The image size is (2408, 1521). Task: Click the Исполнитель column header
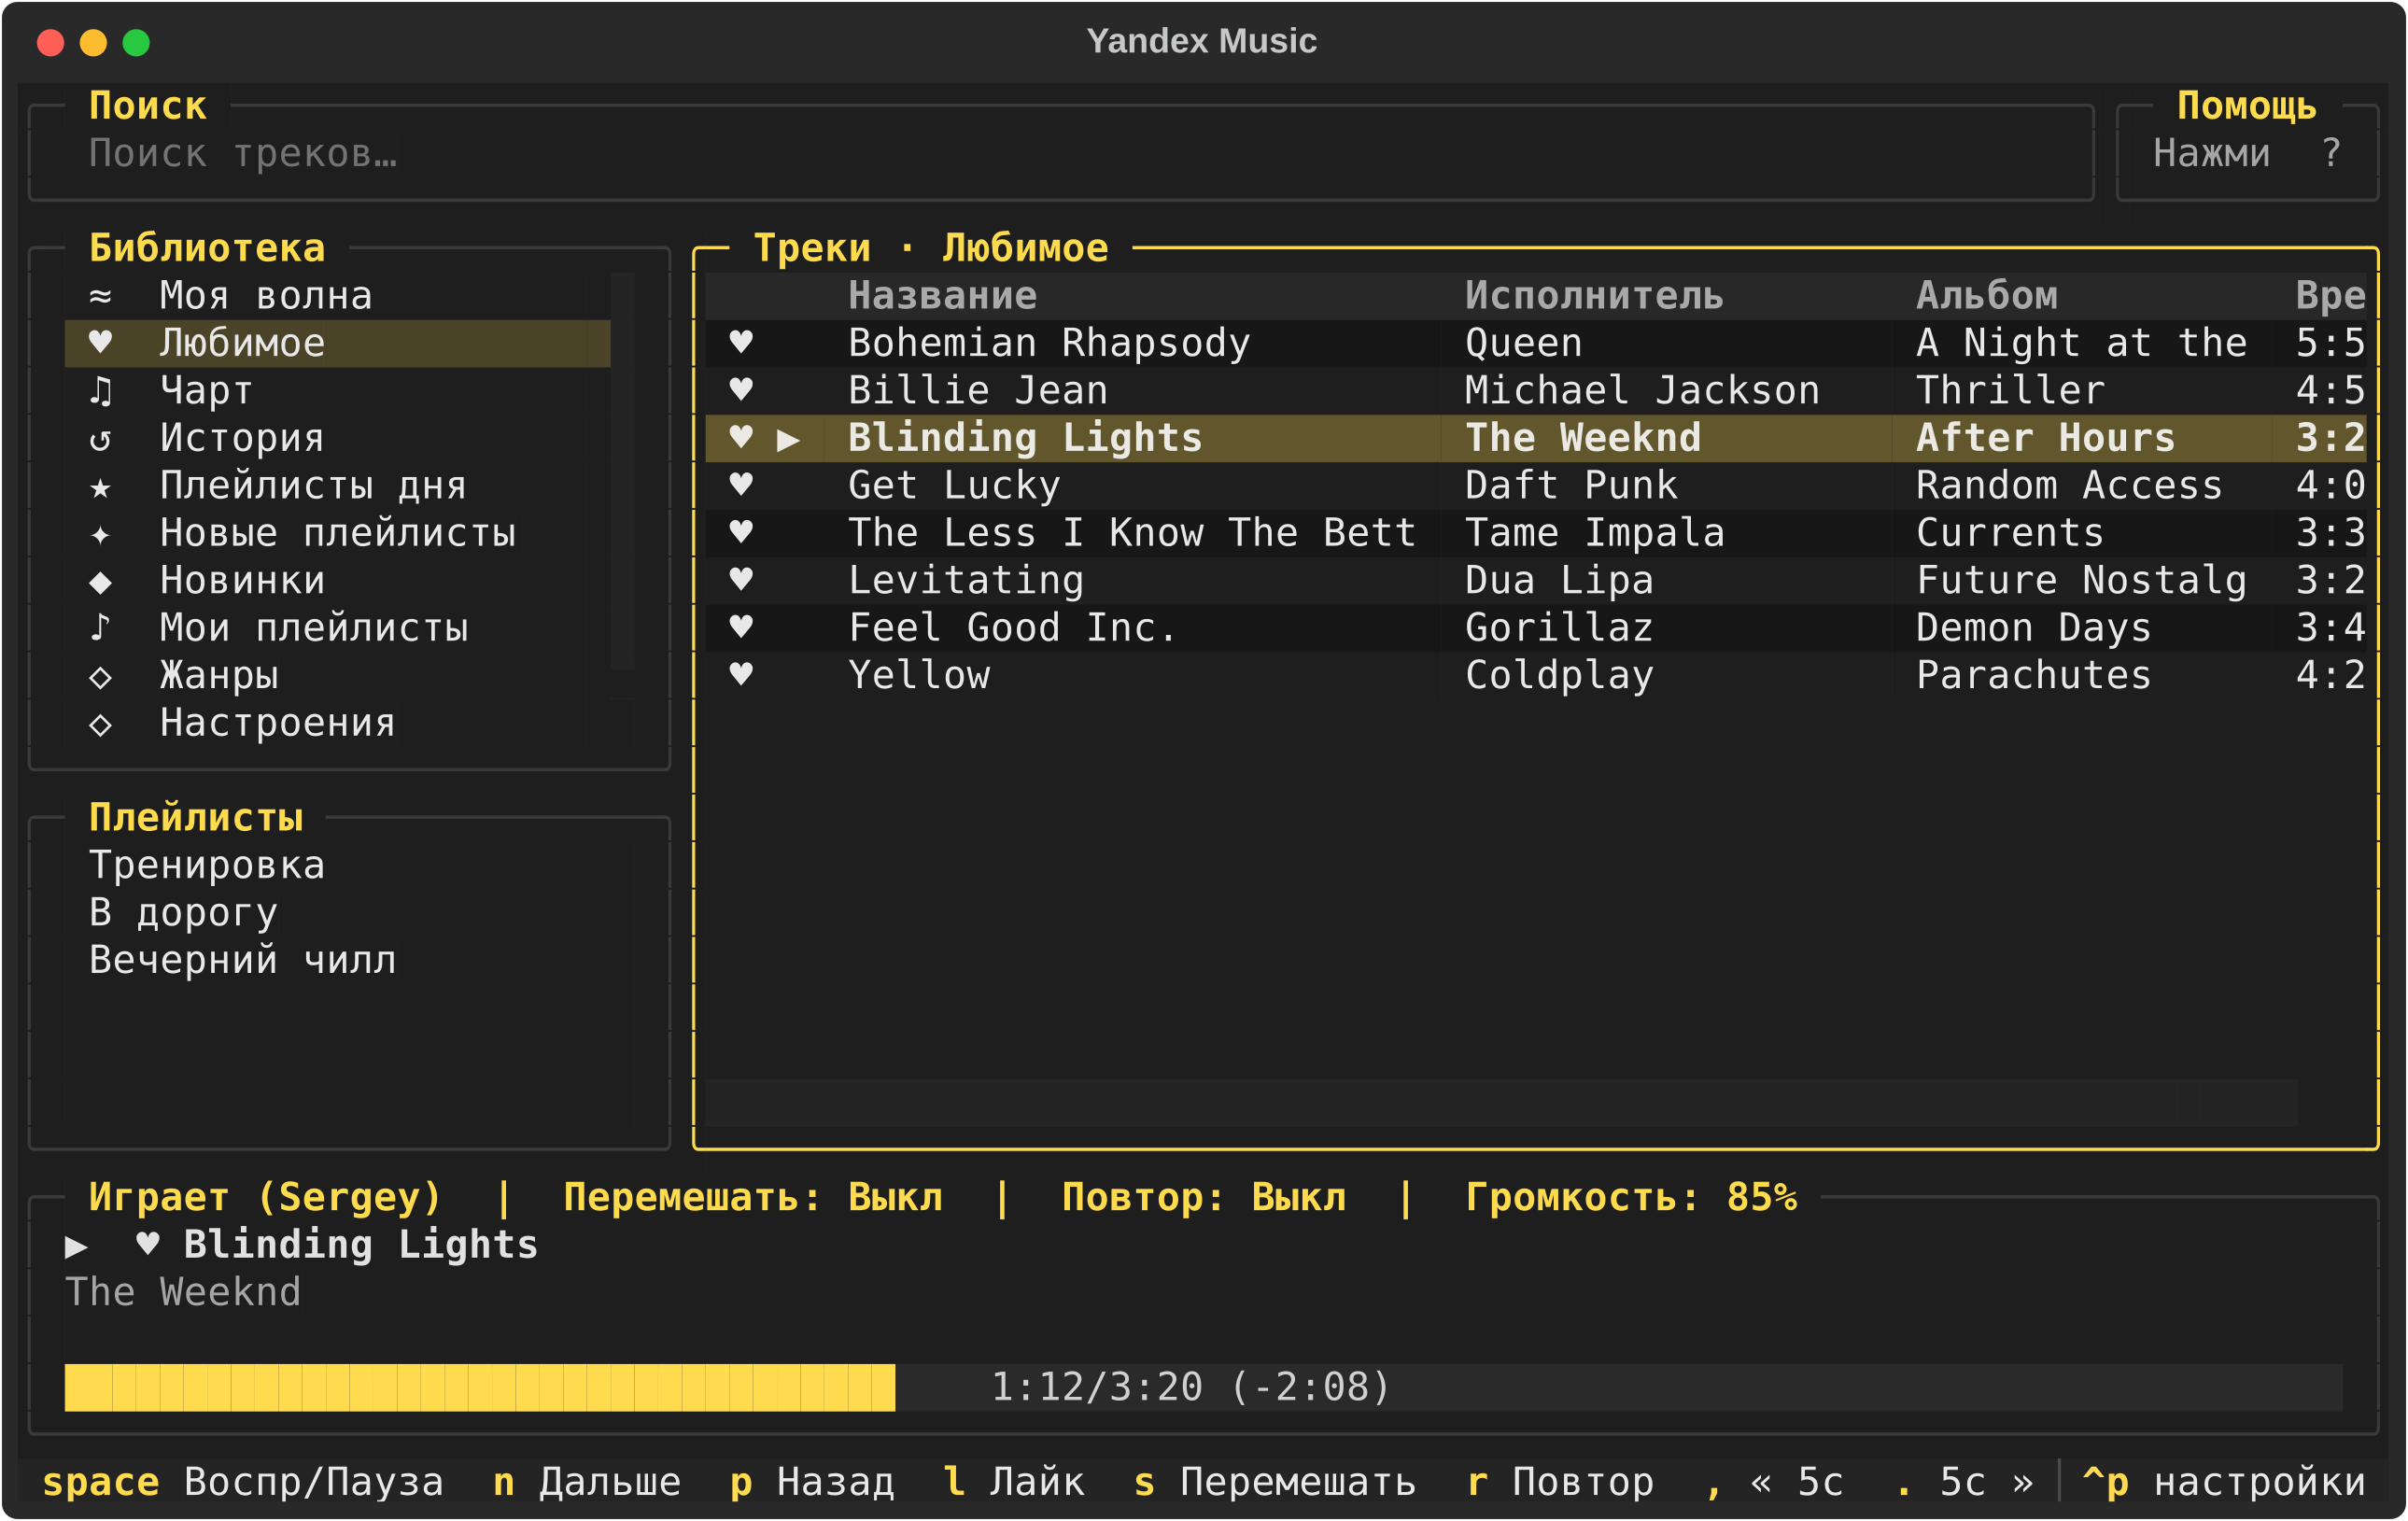click(1594, 296)
